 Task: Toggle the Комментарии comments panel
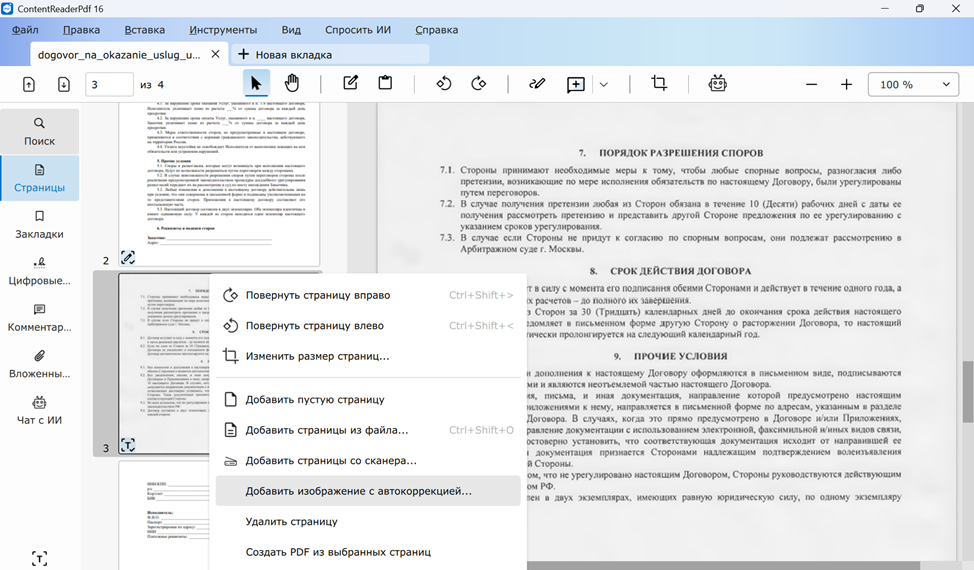pyautogui.click(x=40, y=317)
